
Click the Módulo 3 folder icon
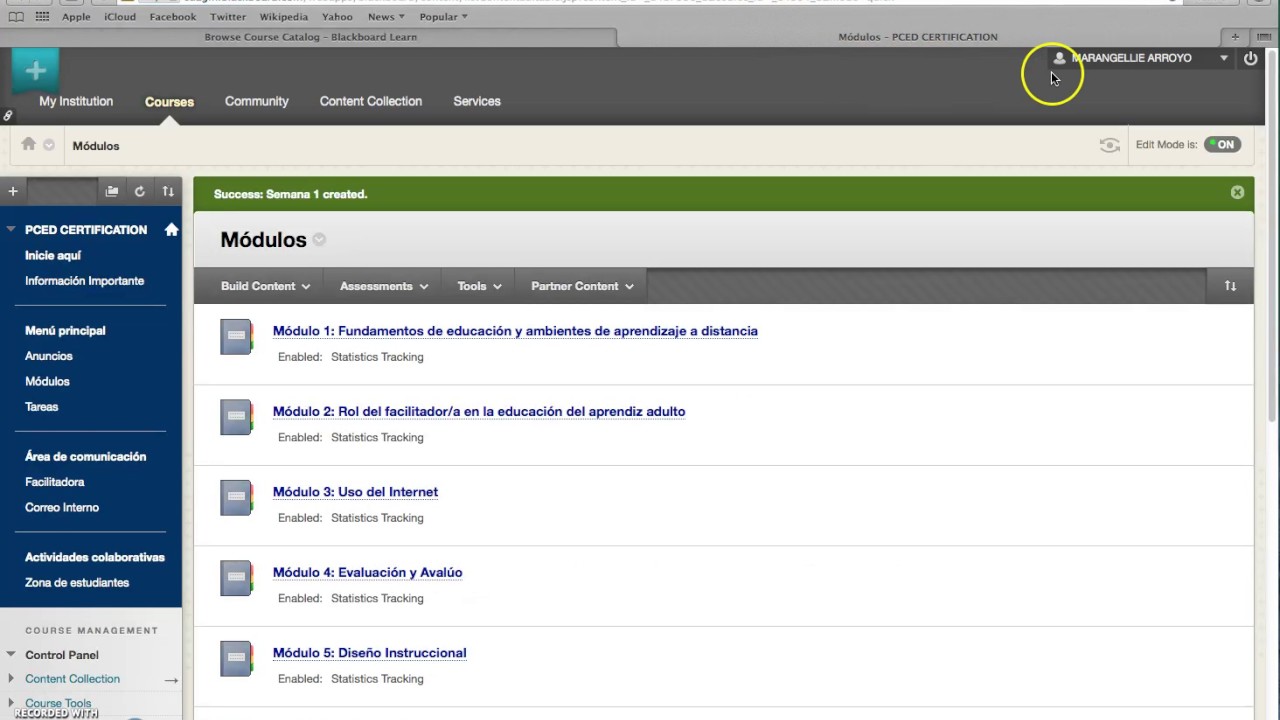click(x=237, y=498)
